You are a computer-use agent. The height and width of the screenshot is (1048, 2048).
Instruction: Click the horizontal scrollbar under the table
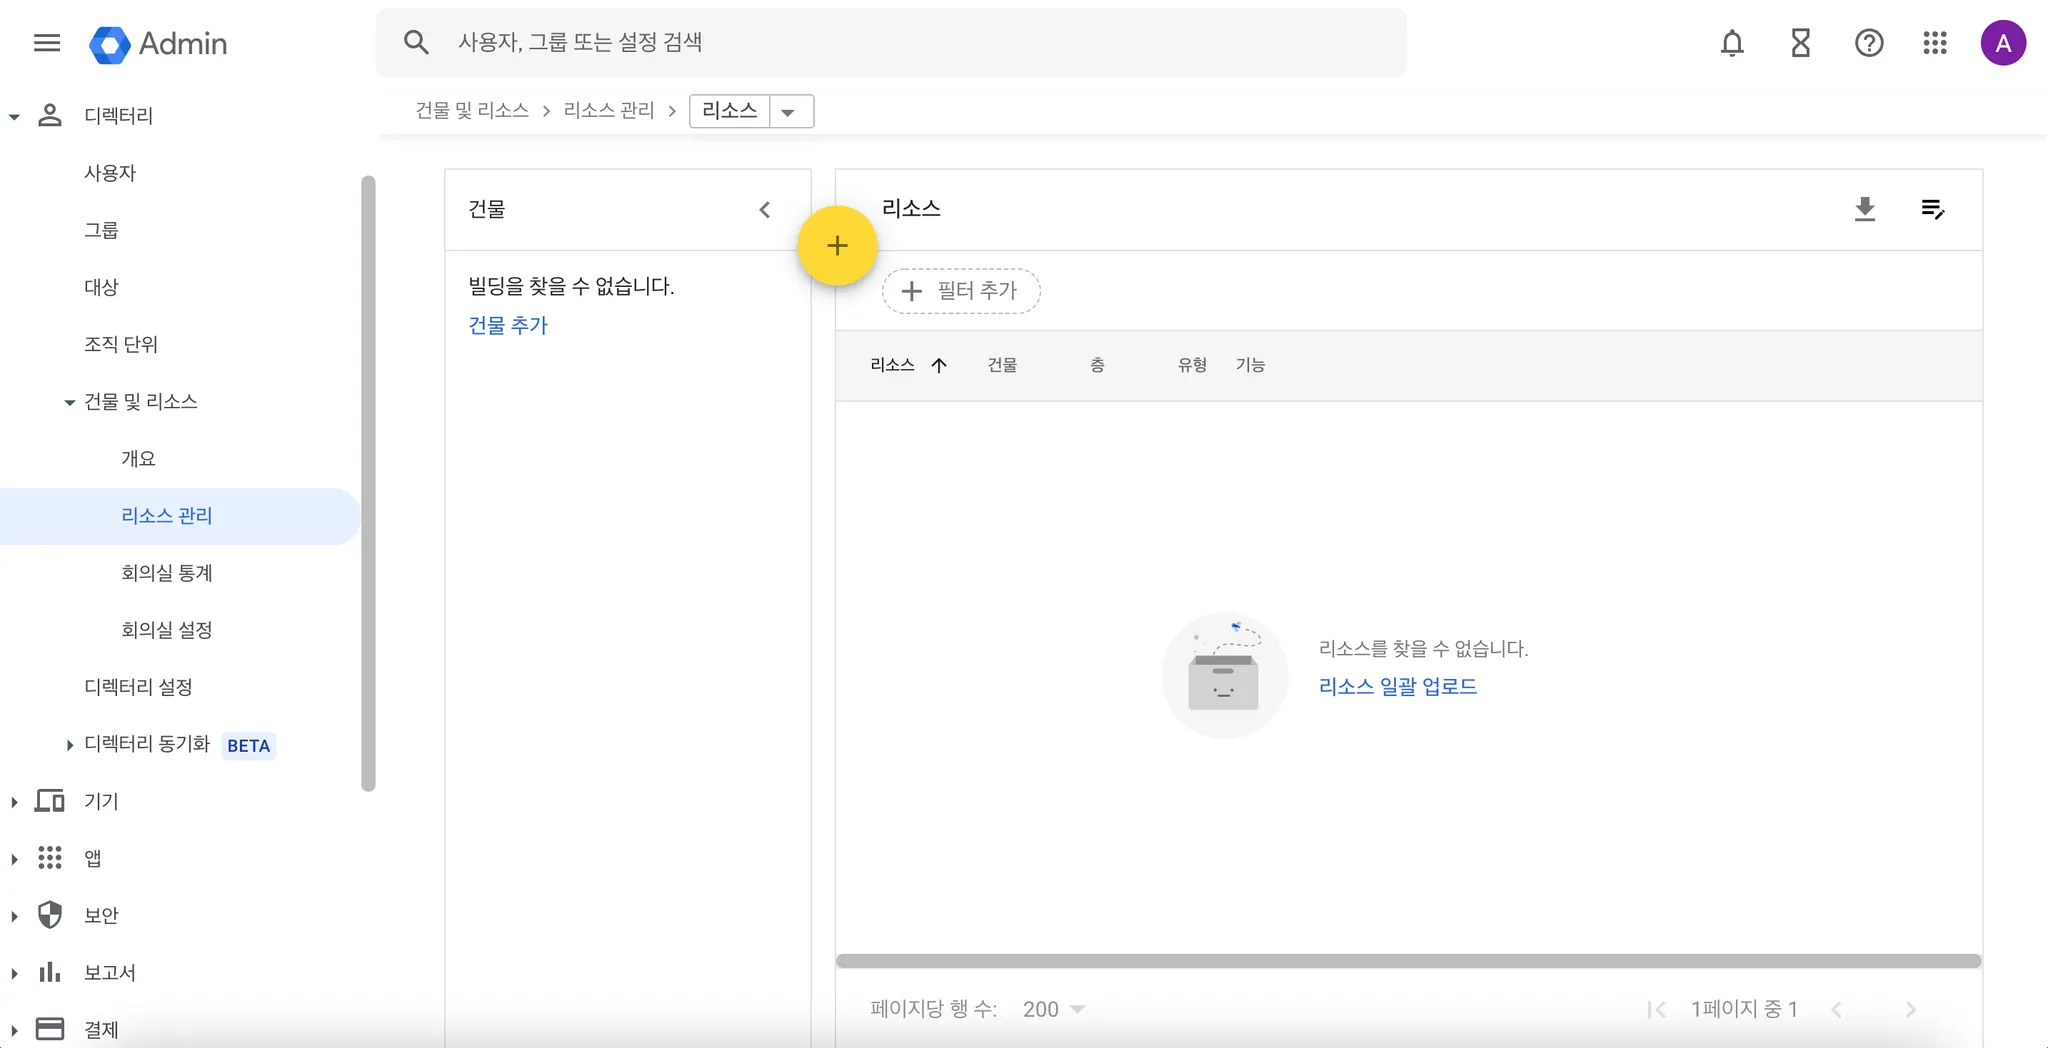pos(1408,961)
